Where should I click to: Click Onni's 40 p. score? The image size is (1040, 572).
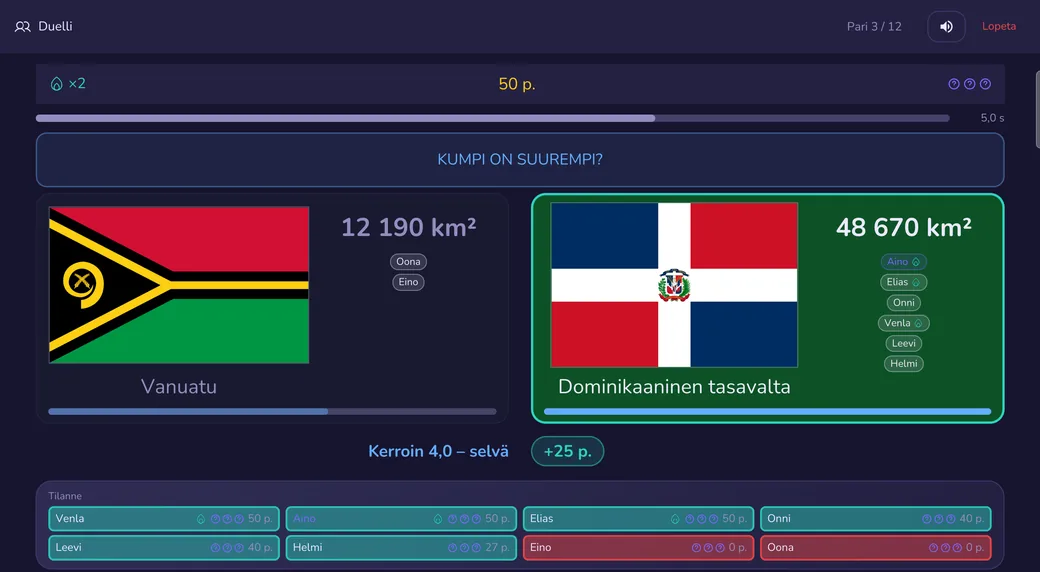pyautogui.click(x=972, y=520)
